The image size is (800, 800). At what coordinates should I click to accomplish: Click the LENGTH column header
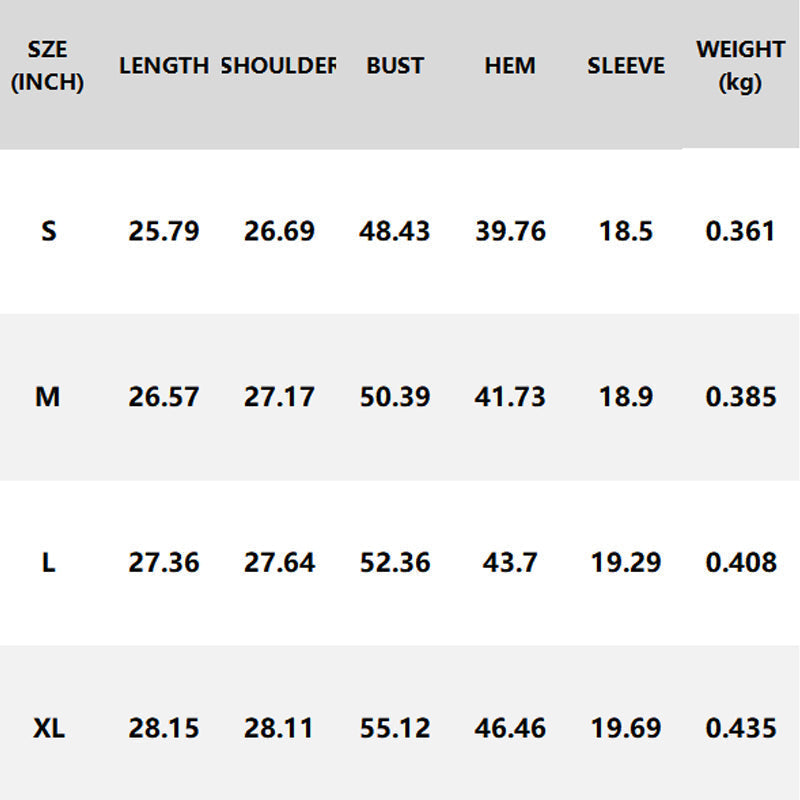point(163,66)
